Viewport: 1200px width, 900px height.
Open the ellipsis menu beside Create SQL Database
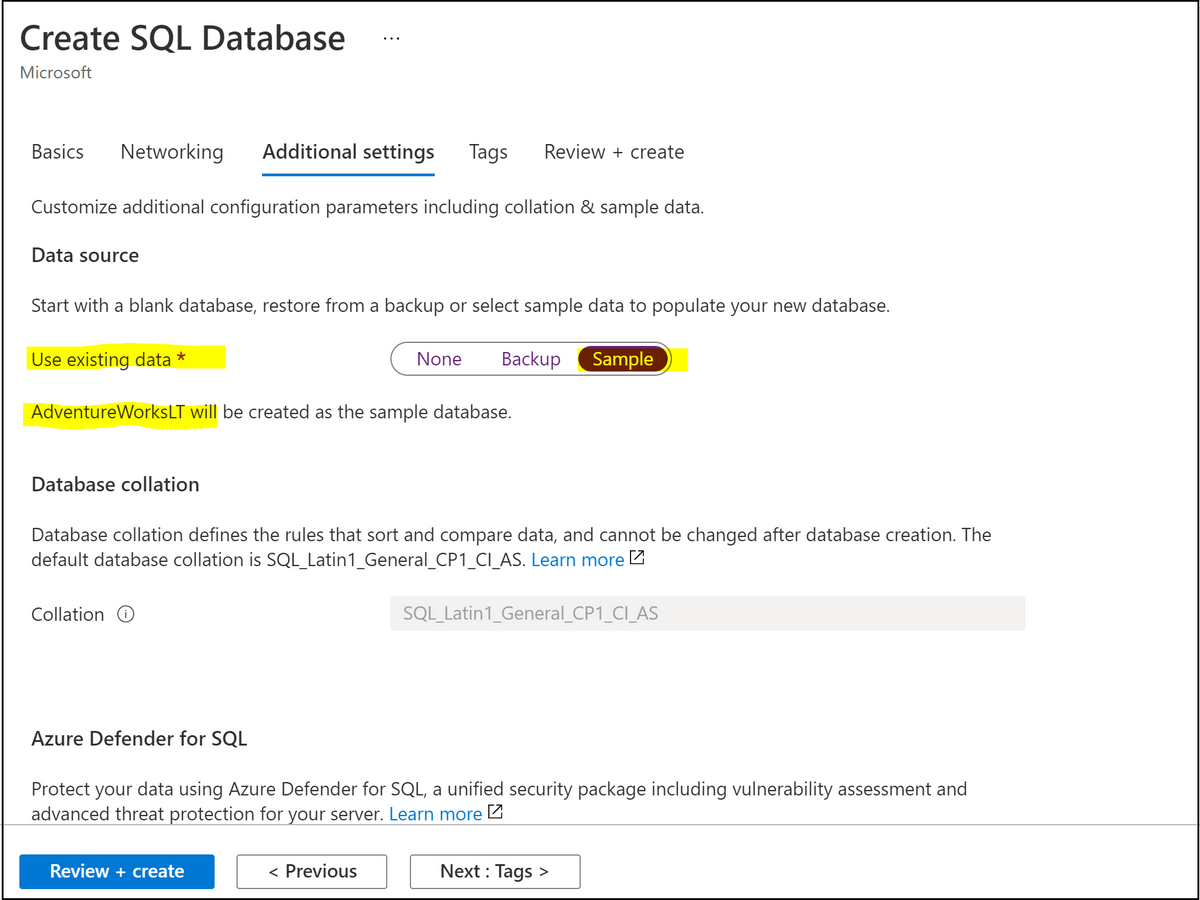coord(391,39)
